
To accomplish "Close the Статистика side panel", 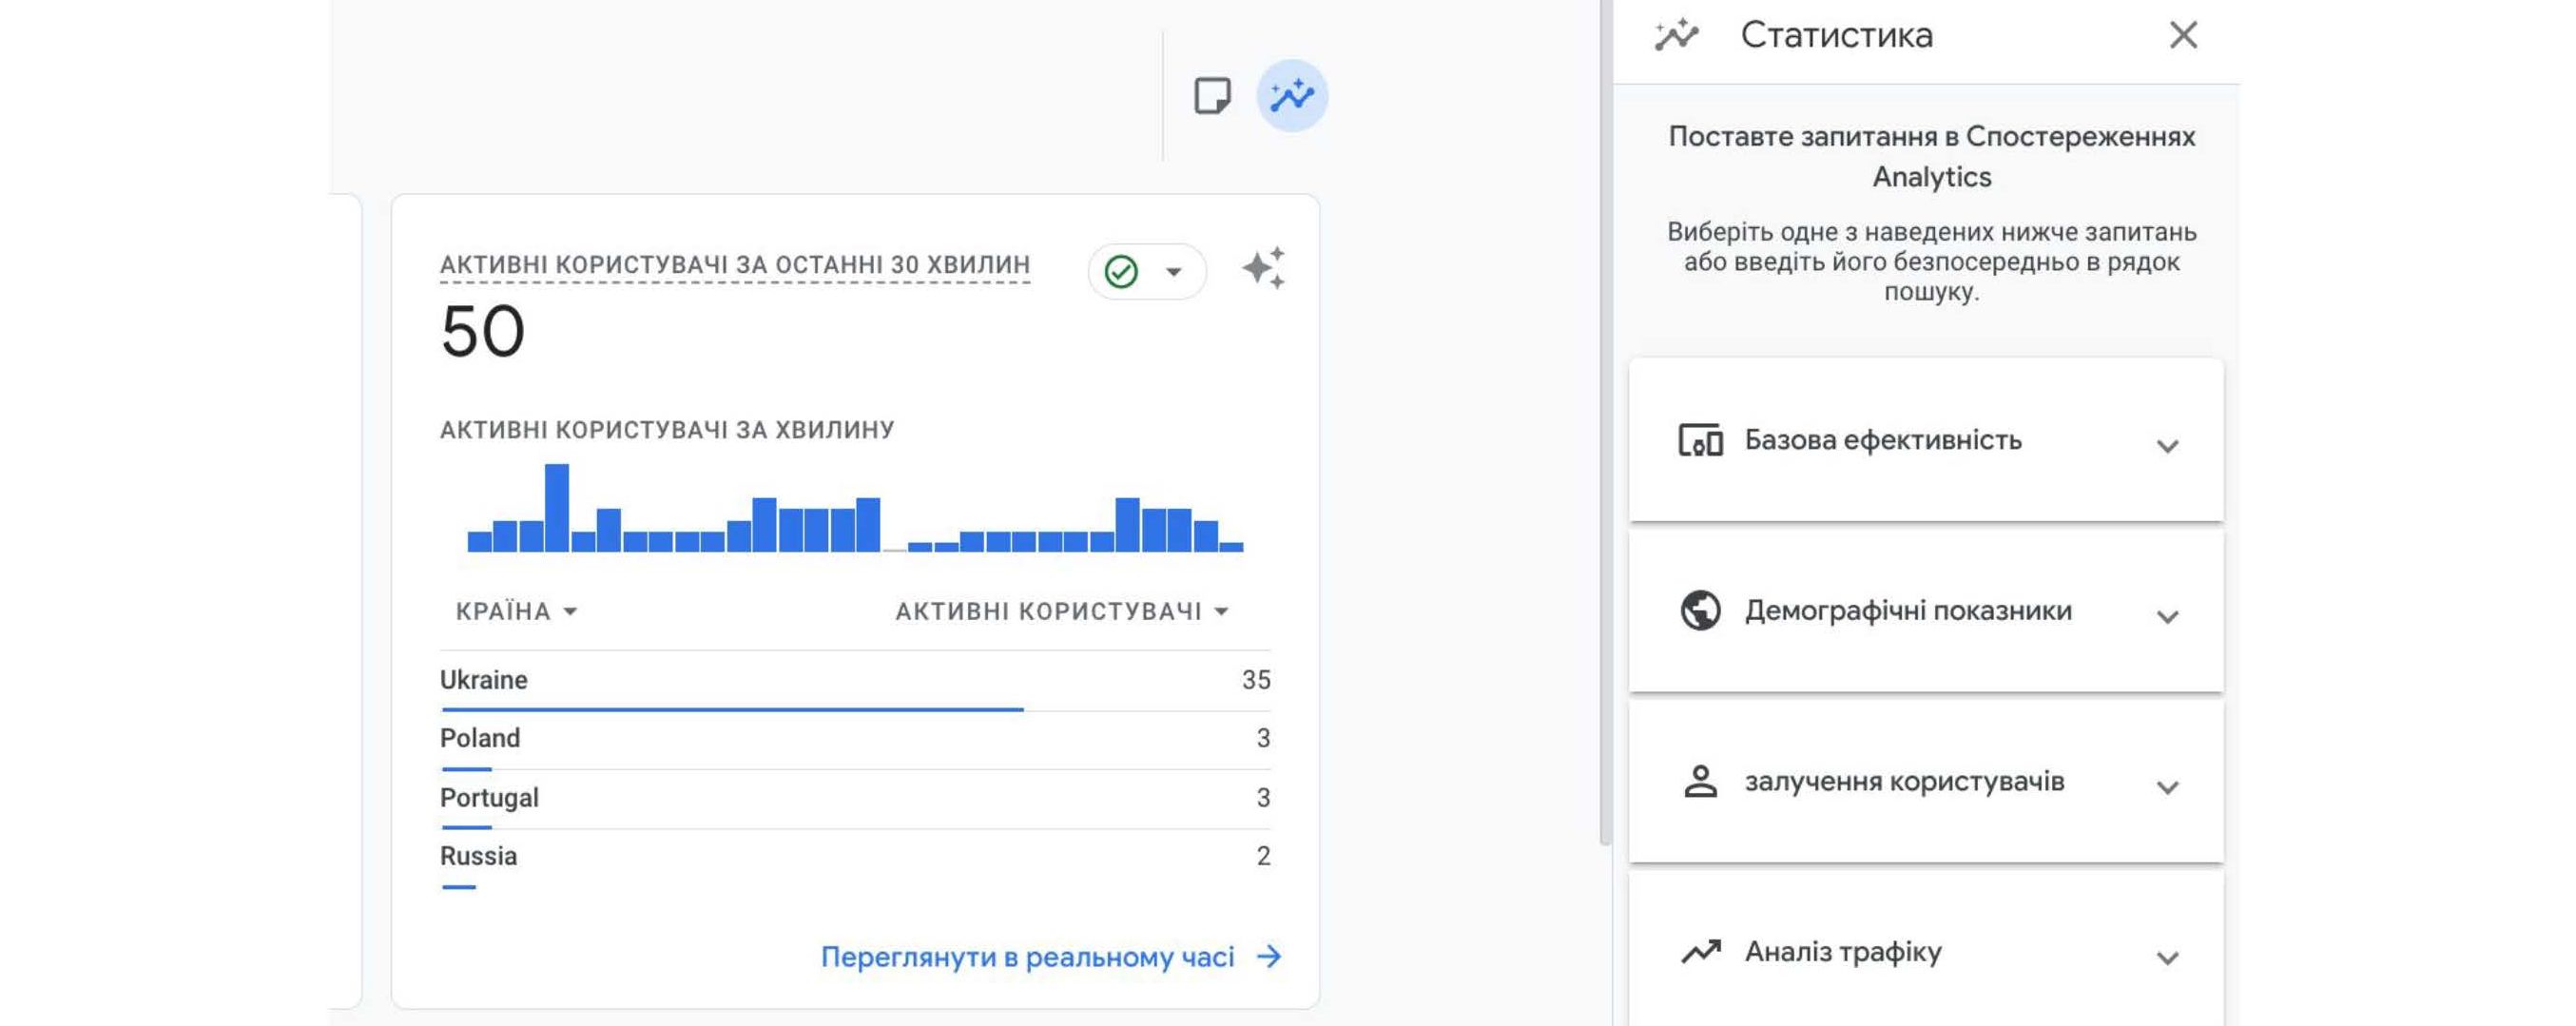I will (x=2185, y=35).
